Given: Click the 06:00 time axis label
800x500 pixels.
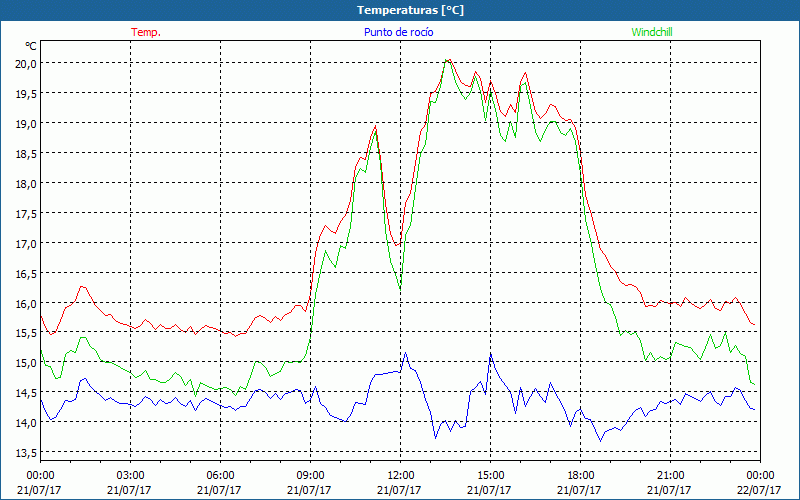Looking at the screenshot, I should pos(220,475).
